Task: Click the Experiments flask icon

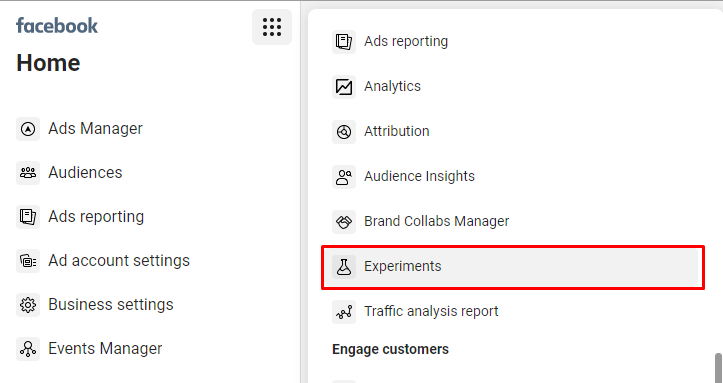Action: [x=344, y=267]
